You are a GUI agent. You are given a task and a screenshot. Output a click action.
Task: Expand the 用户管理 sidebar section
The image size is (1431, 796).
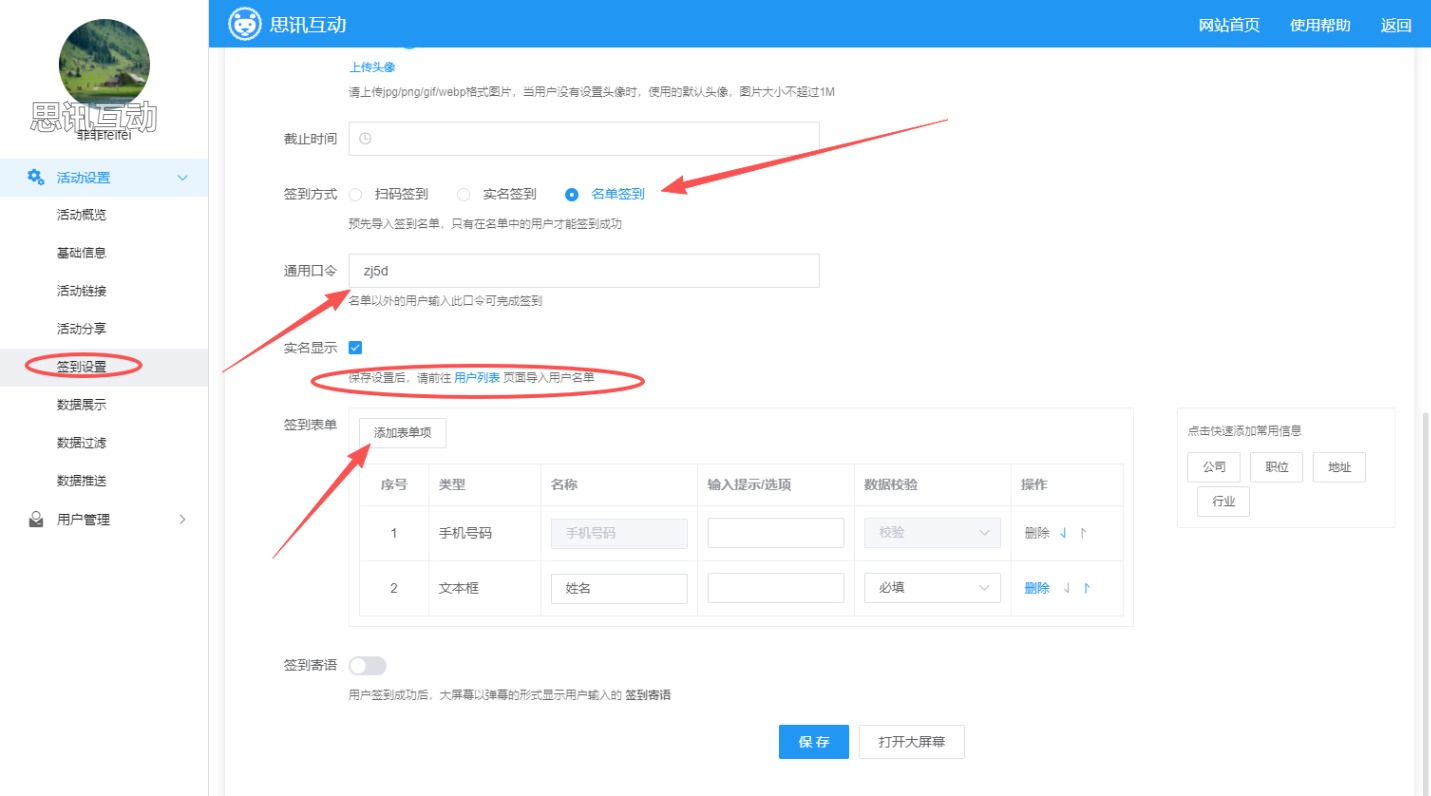coord(182,519)
